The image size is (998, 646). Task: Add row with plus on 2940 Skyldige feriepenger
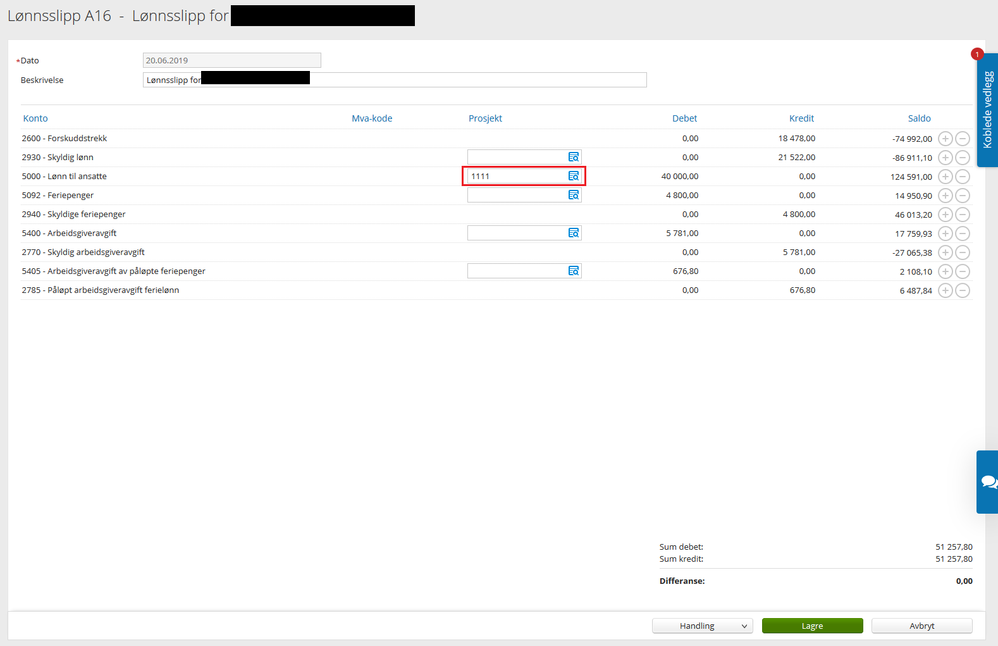[x=945, y=214]
